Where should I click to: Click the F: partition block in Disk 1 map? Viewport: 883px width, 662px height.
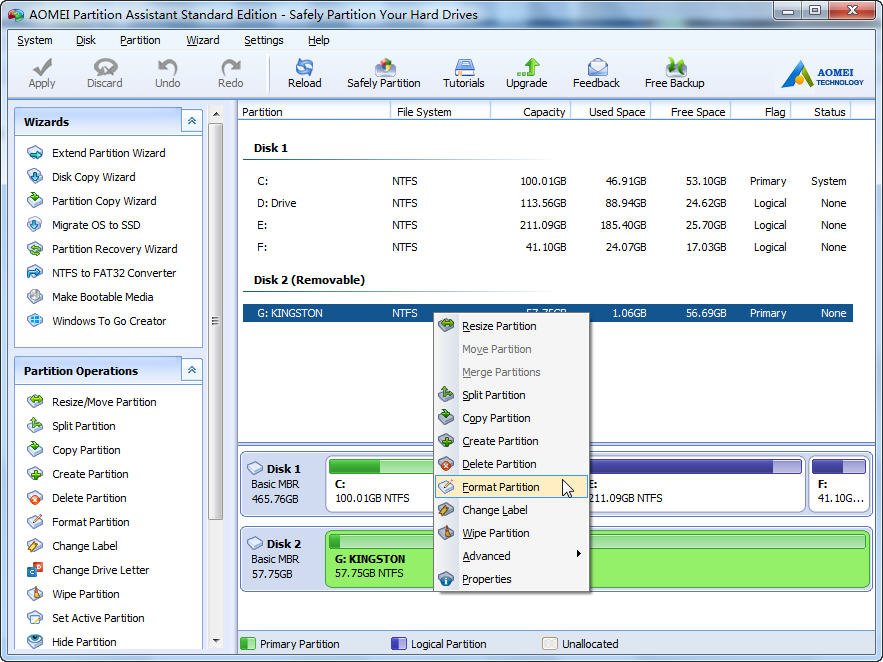click(838, 482)
